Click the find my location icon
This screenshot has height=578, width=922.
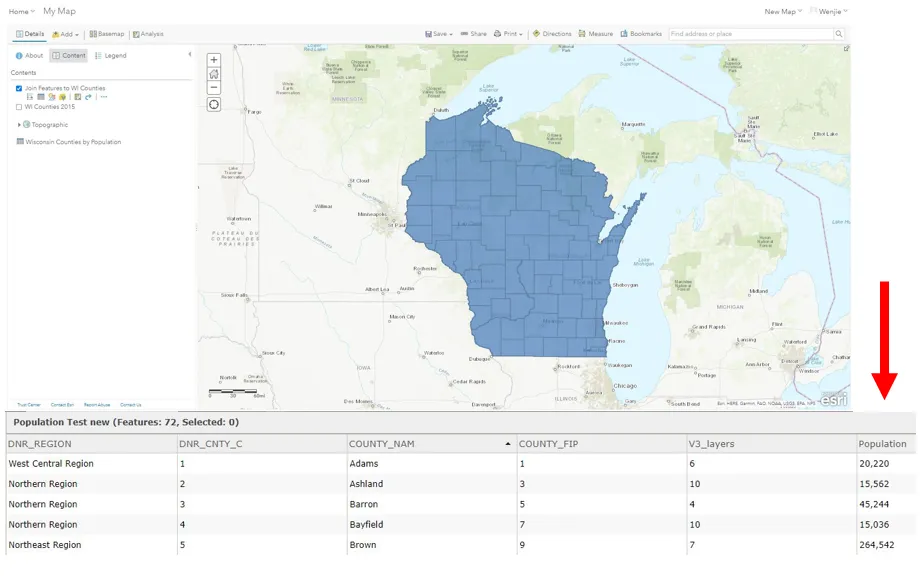[214, 105]
